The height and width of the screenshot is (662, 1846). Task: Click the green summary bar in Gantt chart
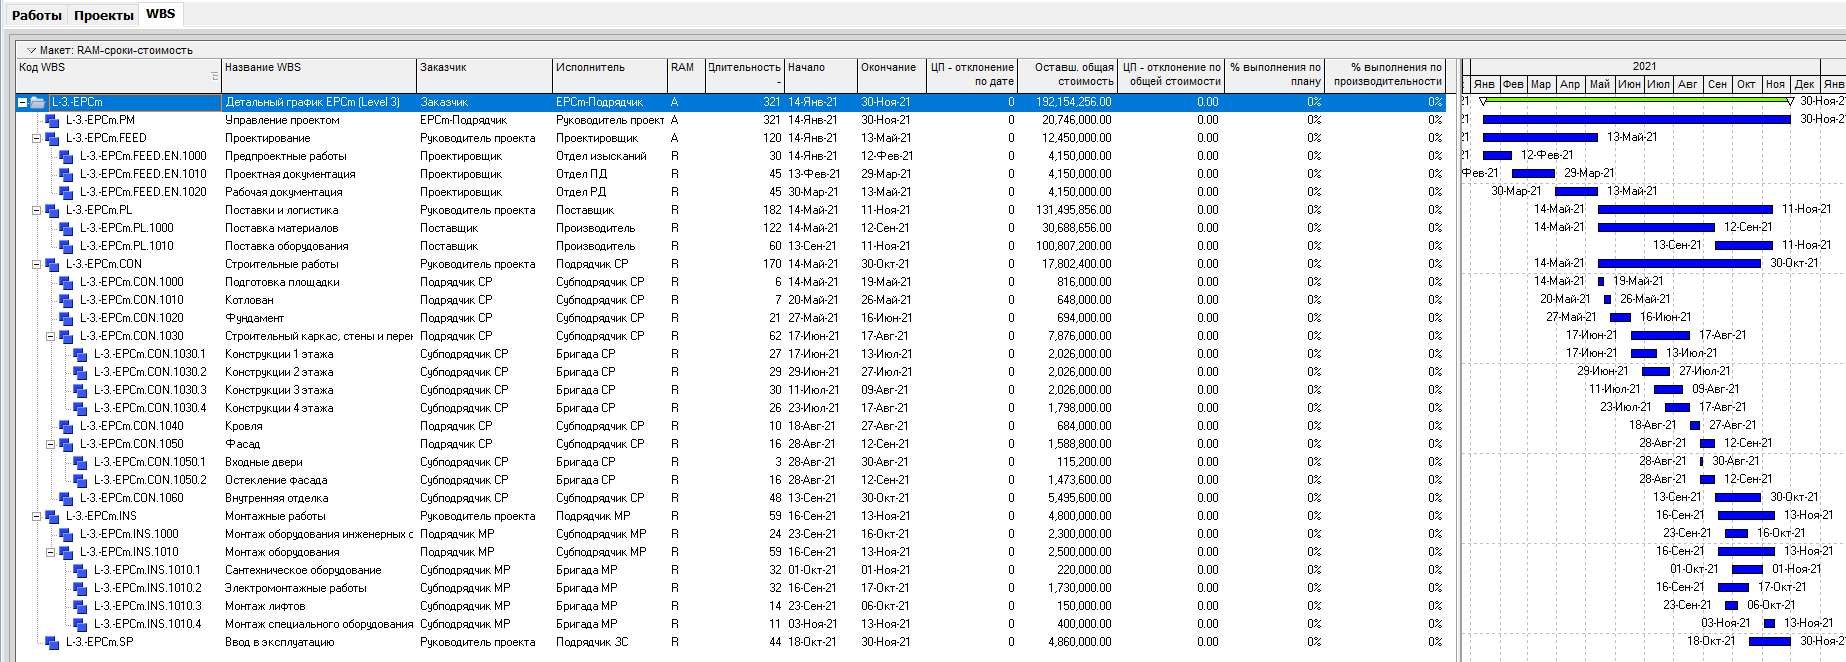pos(1635,100)
